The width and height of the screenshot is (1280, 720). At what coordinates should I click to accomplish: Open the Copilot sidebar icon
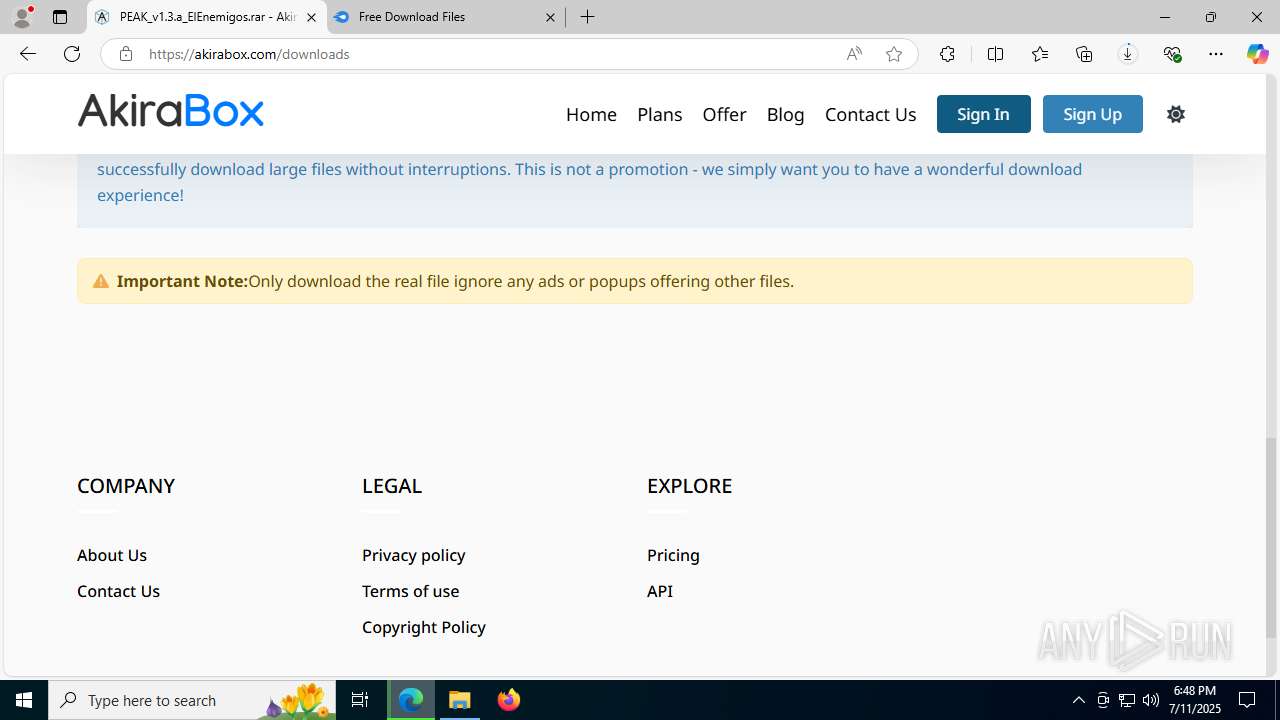1257,54
